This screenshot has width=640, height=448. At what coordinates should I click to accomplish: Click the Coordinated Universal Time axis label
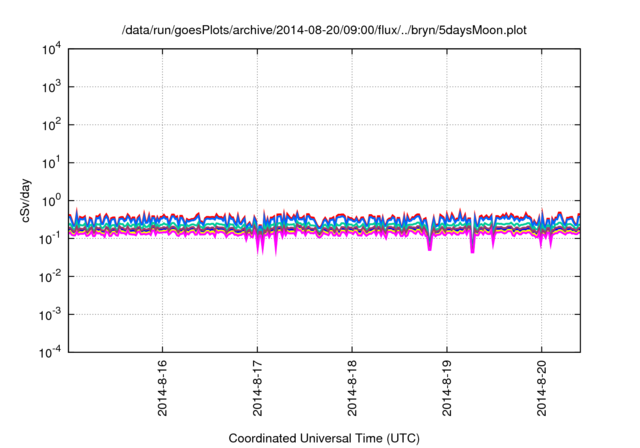click(x=324, y=438)
